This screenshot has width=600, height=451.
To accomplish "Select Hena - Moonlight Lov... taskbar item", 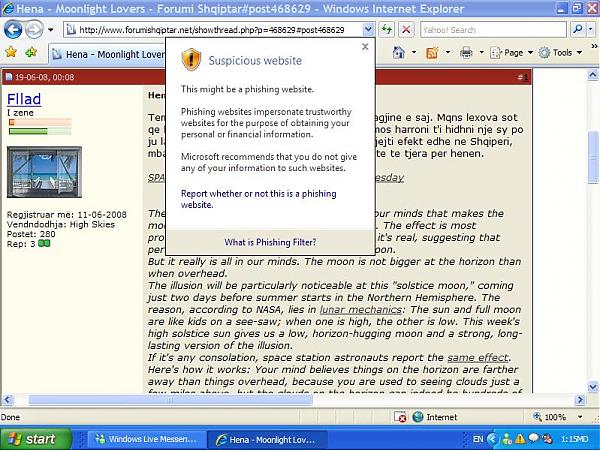I will coord(267,440).
